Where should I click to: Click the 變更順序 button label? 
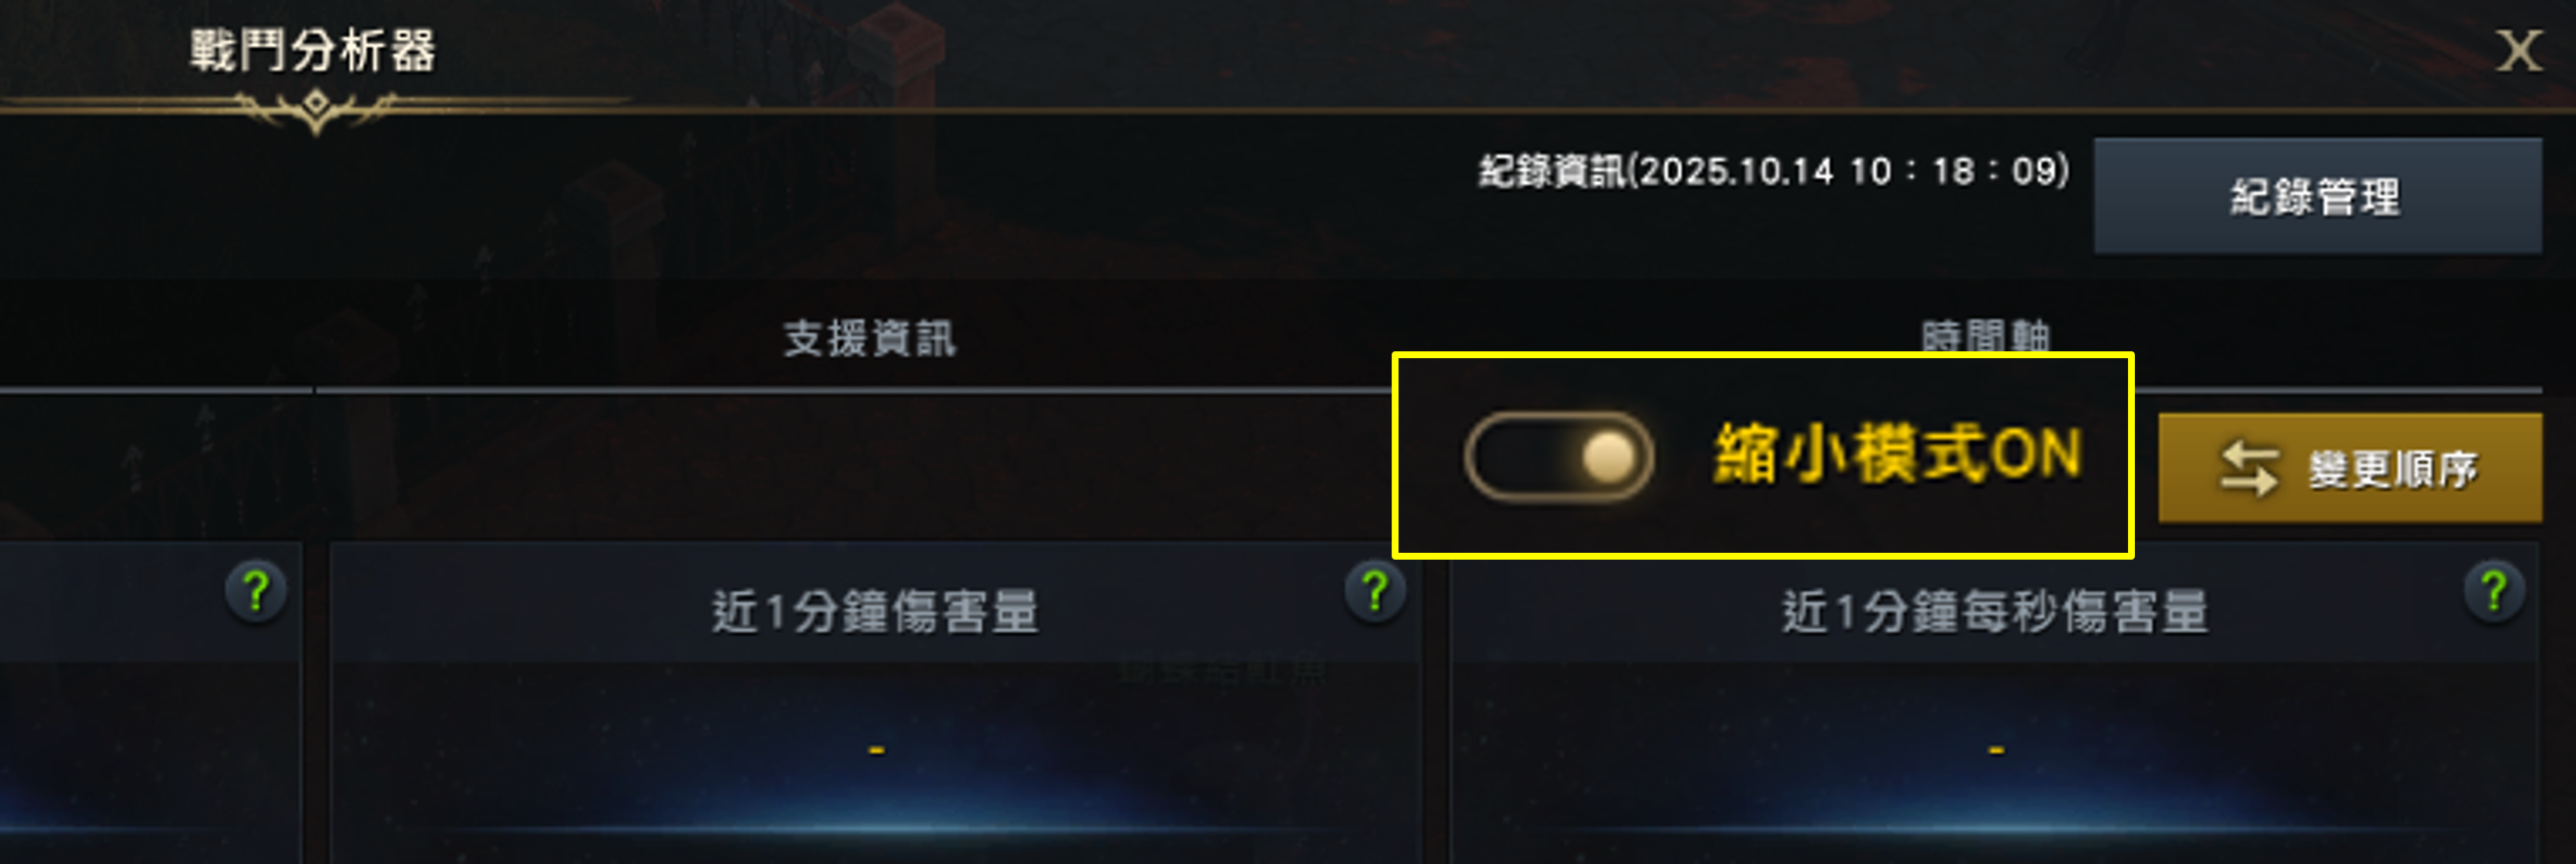point(2392,469)
